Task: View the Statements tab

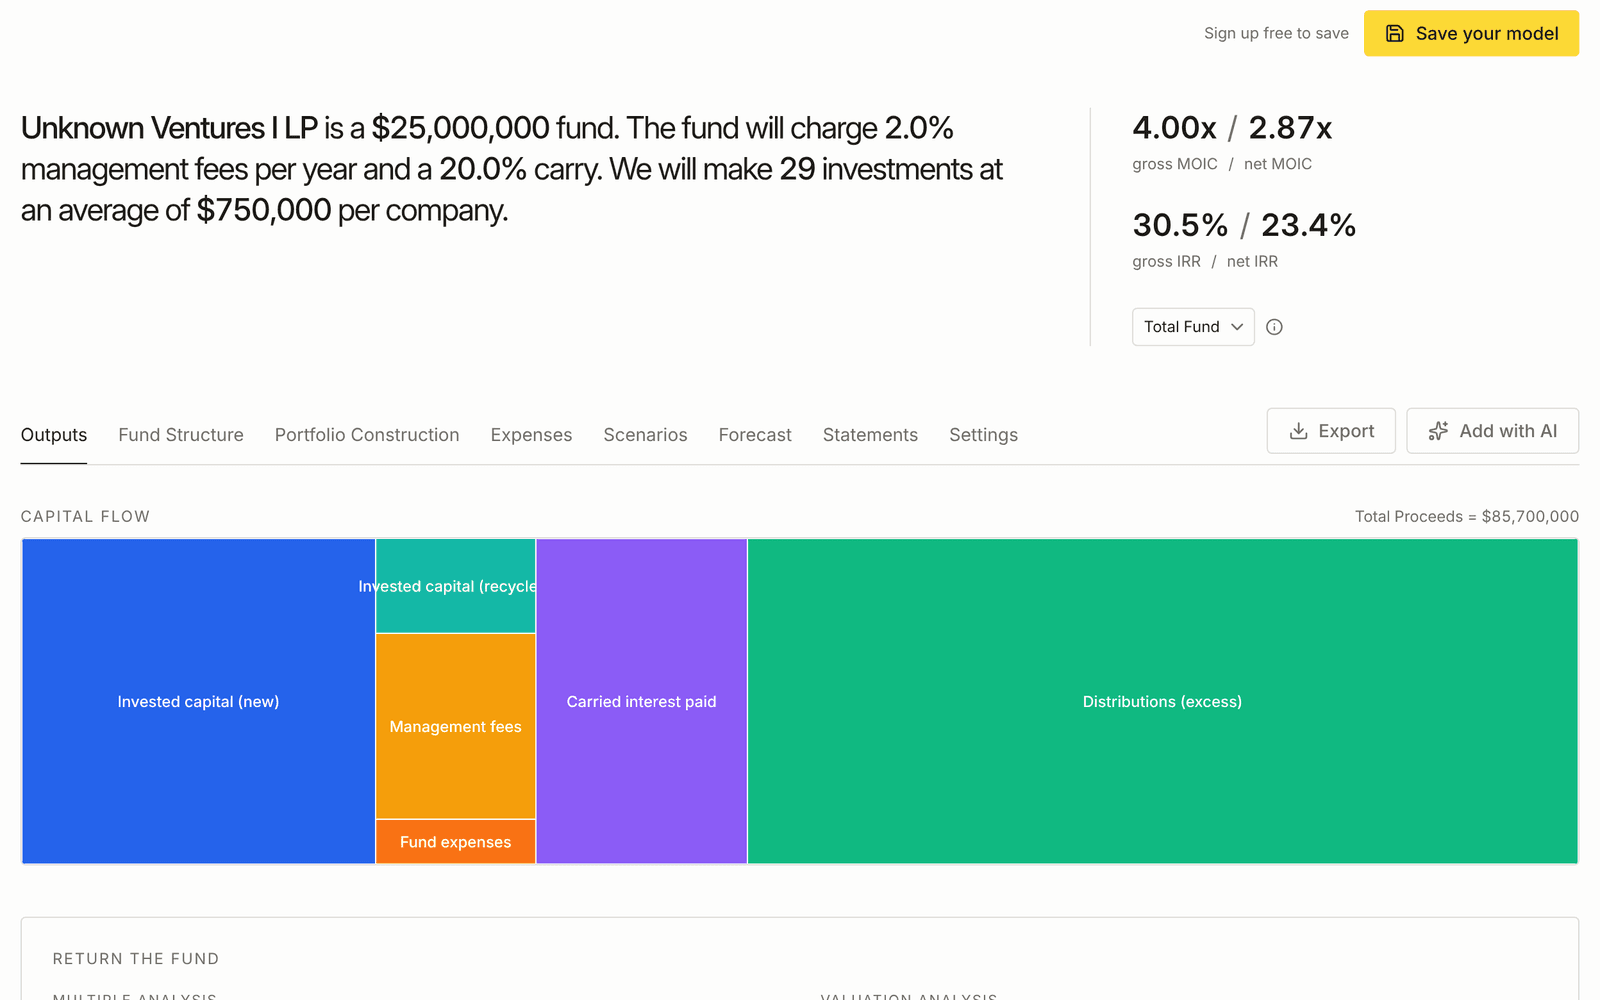Action: 870,435
